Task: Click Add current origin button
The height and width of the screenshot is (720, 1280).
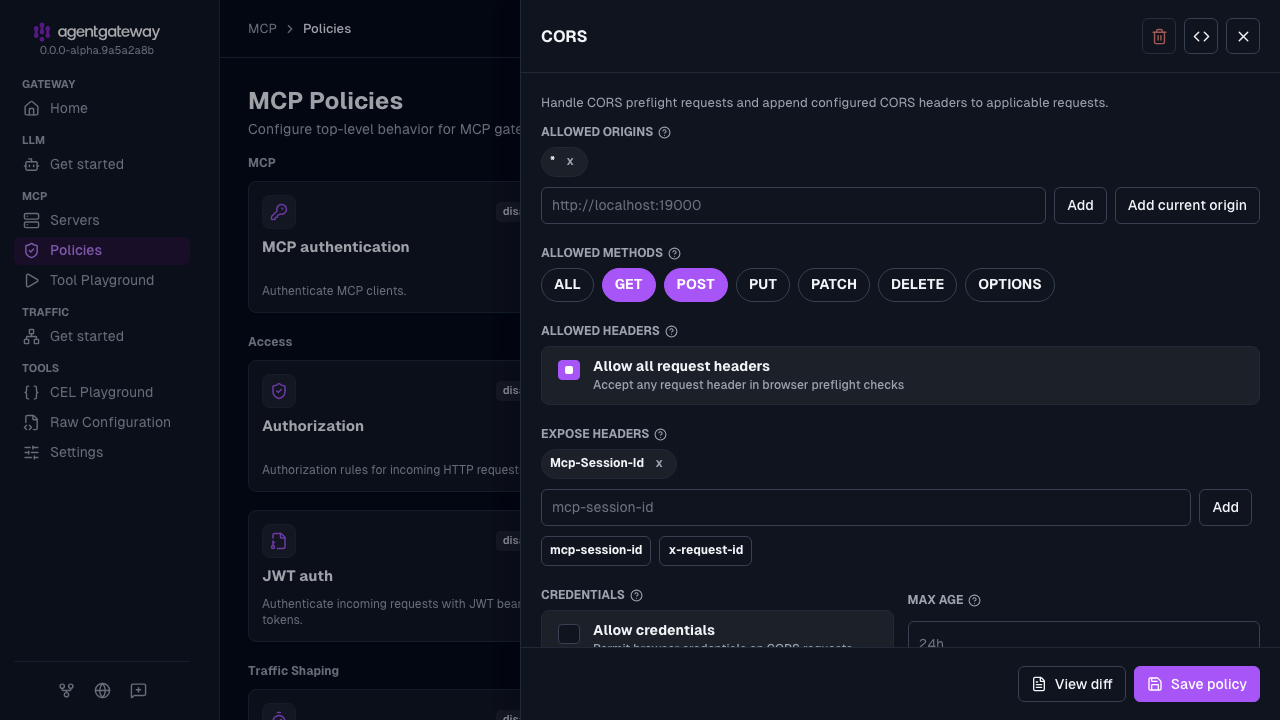Action: click(1187, 205)
